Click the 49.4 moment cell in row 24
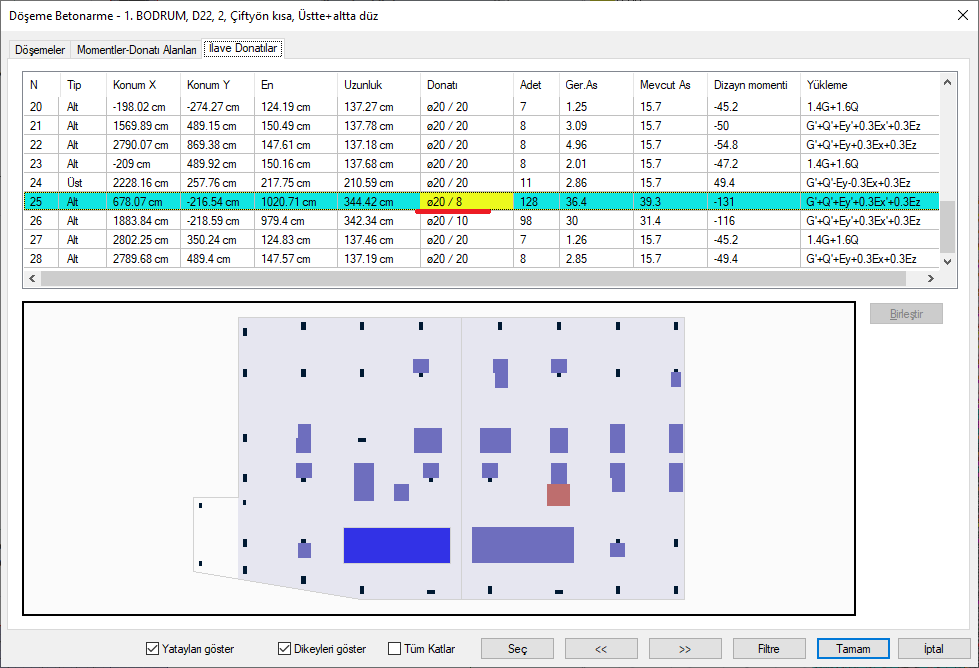The height and width of the screenshot is (668, 979). pos(754,182)
